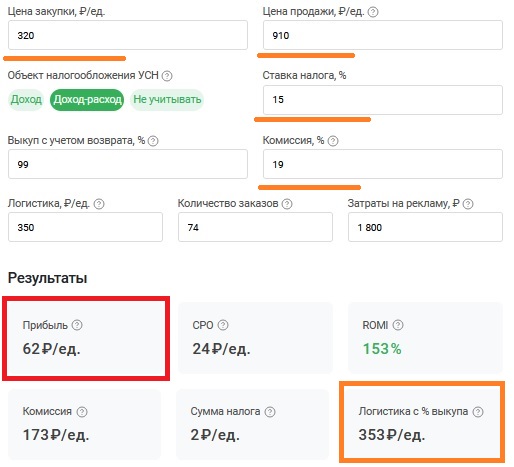Click help icon next to Комиссия, % label

[x=333, y=141]
